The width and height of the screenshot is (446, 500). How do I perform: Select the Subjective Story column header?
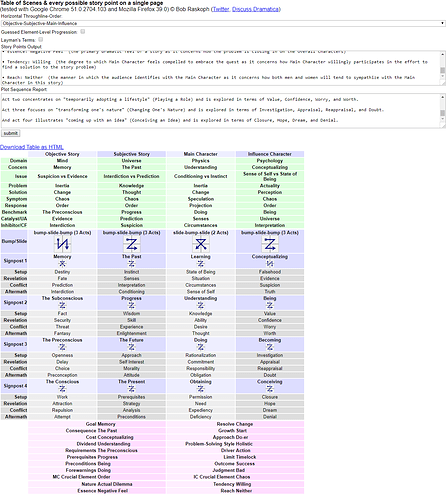click(x=131, y=154)
